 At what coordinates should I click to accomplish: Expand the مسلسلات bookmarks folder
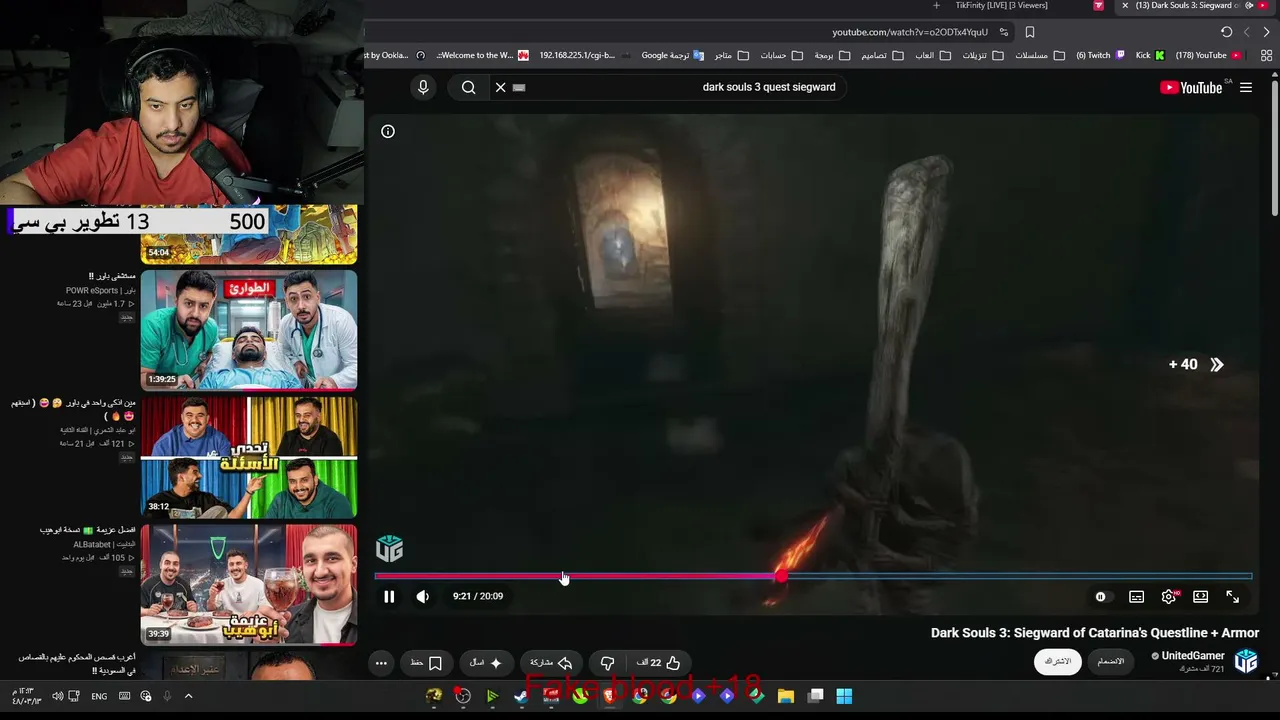pos(1039,56)
